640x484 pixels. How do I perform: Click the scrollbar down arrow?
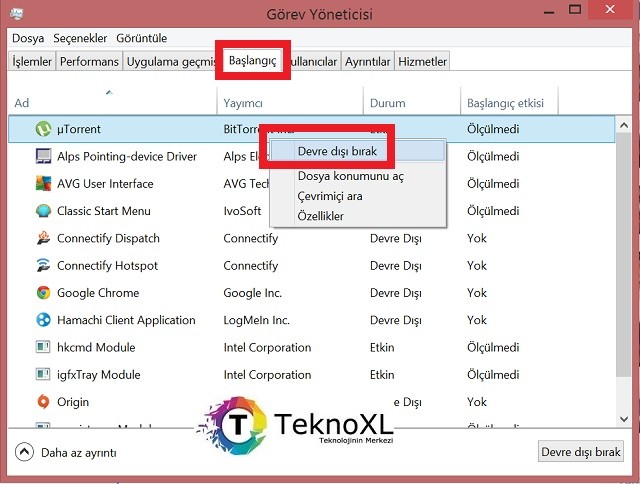(624, 419)
